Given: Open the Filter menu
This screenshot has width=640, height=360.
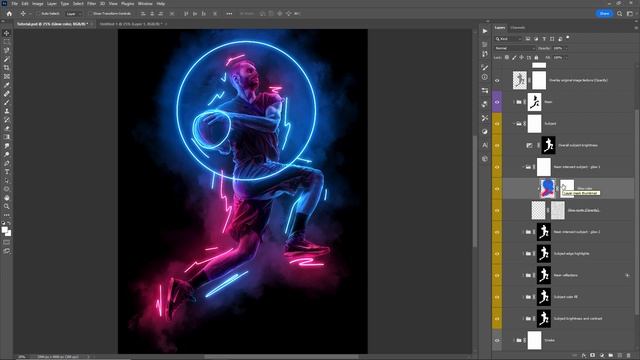Looking at the screenshot, I should [91, 4].
